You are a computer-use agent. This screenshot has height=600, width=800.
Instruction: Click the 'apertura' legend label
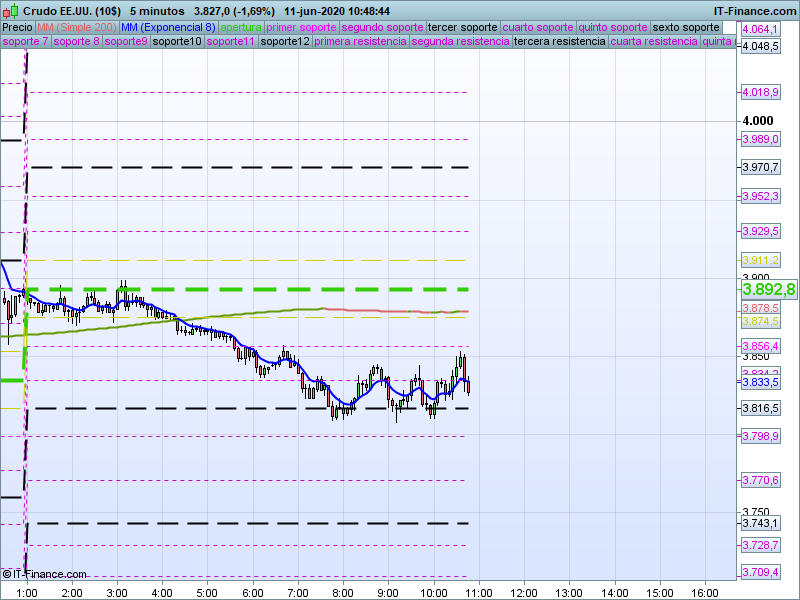pos(242,27)
